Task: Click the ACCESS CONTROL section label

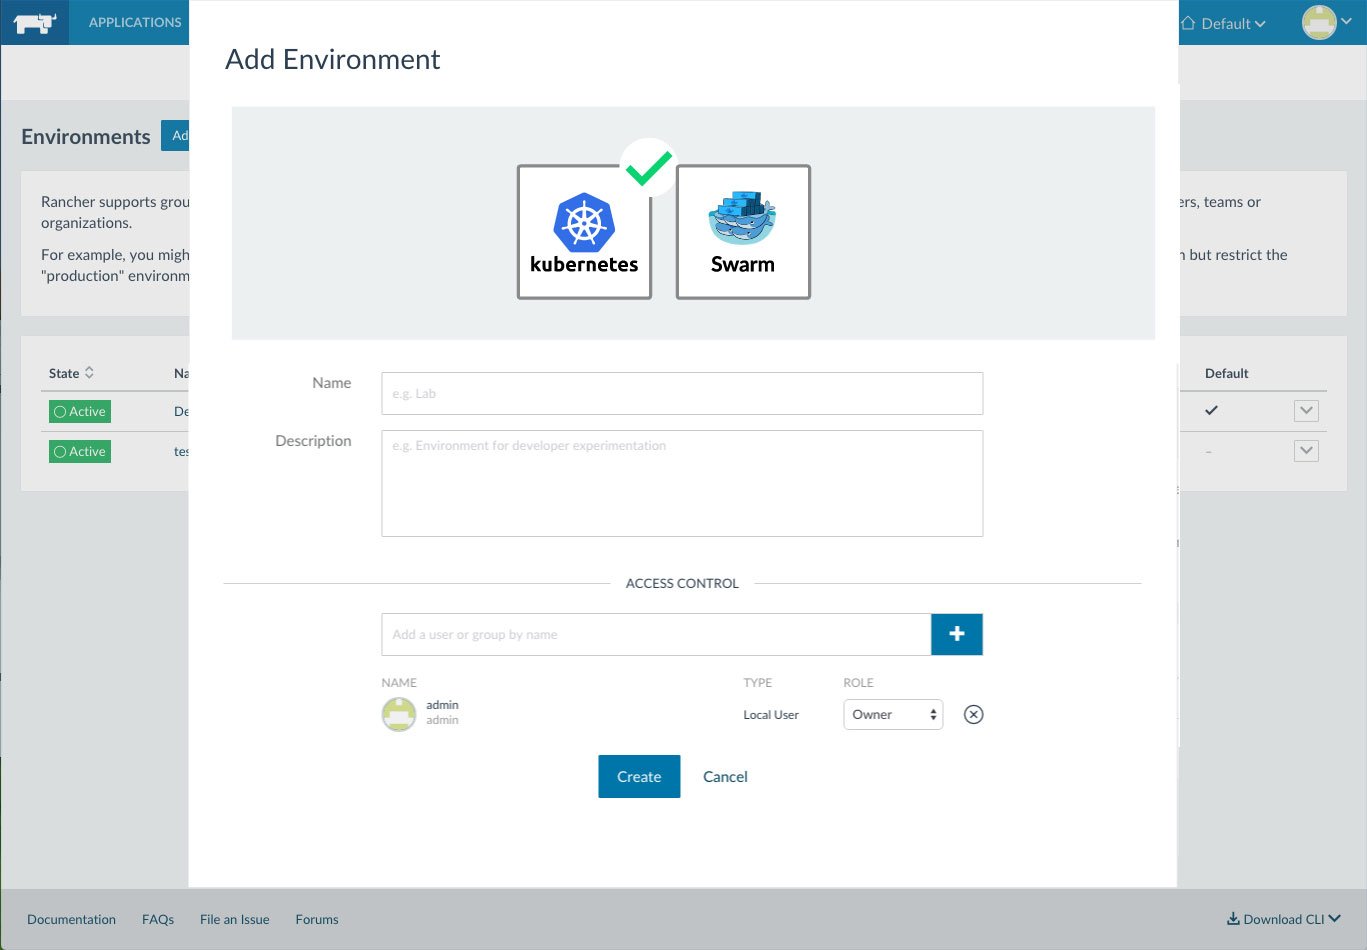Action: (682, 583)
